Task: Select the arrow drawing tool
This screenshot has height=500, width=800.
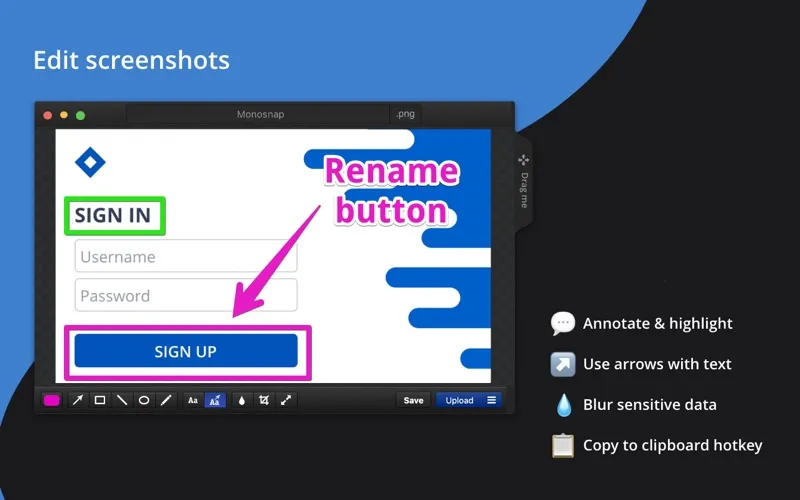Action: (x=78, y=401)
